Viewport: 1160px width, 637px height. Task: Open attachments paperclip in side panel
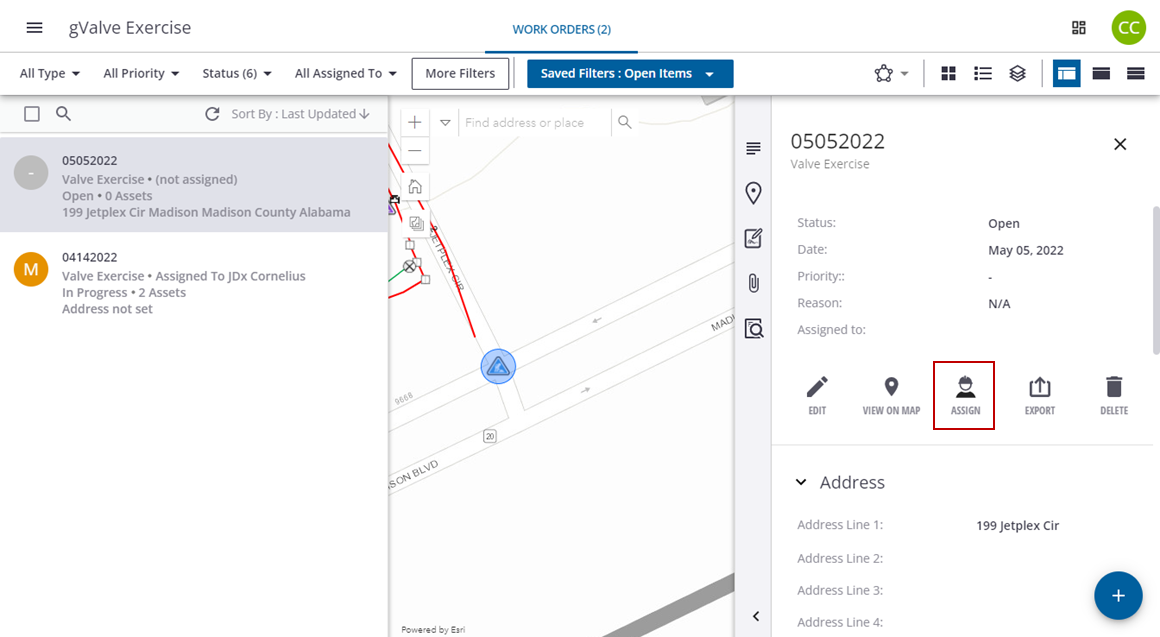[x=754, y=283]
